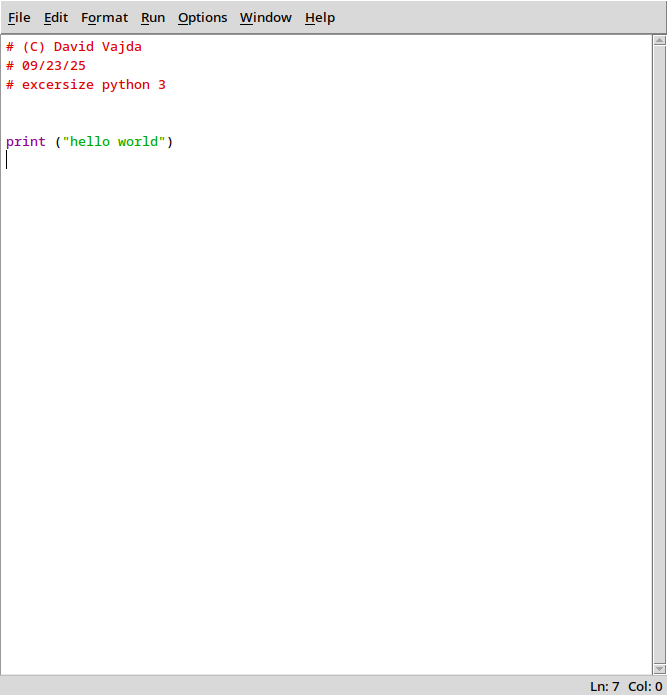Place cursor in the 09/23/25 date comment
This screenshot has width=667, height=695.
pyautogui.click(x=54, y=66)
